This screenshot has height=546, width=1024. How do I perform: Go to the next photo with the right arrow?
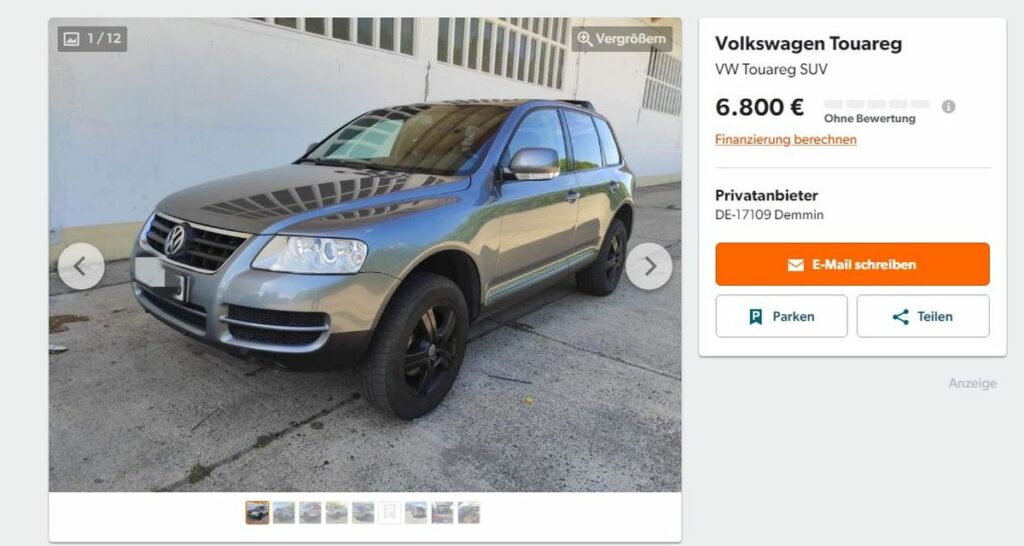tap(649, 266)
